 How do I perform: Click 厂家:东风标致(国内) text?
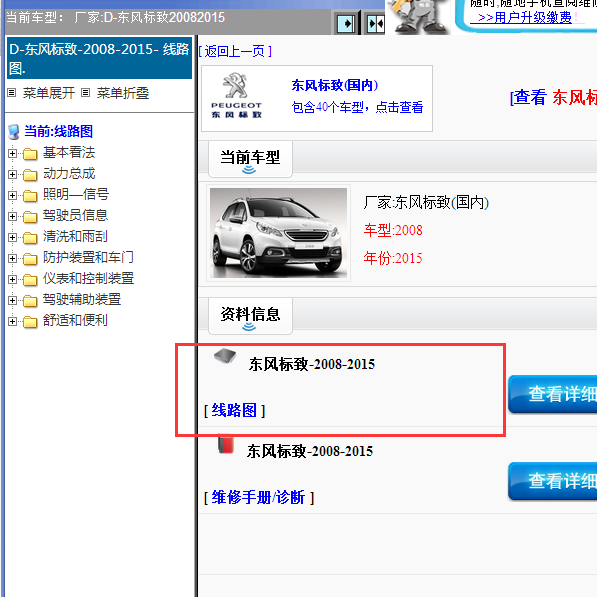tap(426, 202)
